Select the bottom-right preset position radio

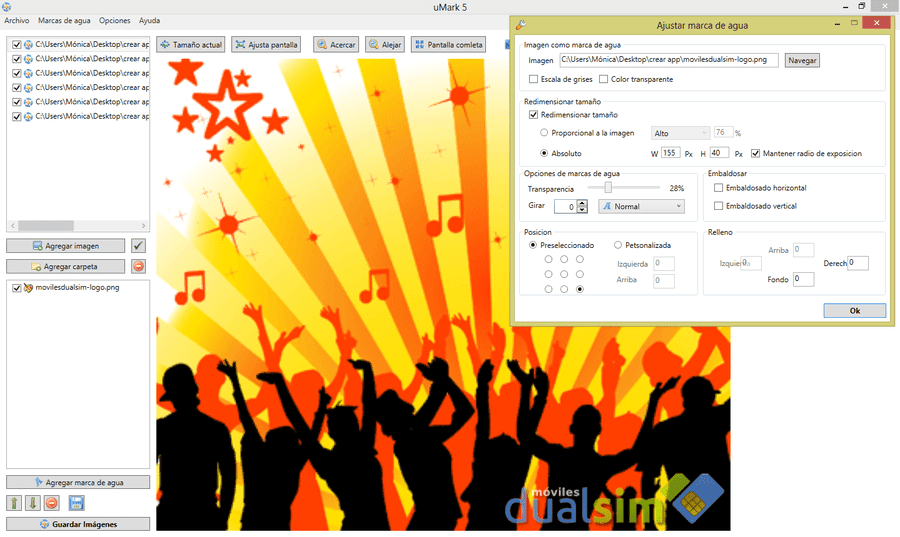click(x=580, y=289)
